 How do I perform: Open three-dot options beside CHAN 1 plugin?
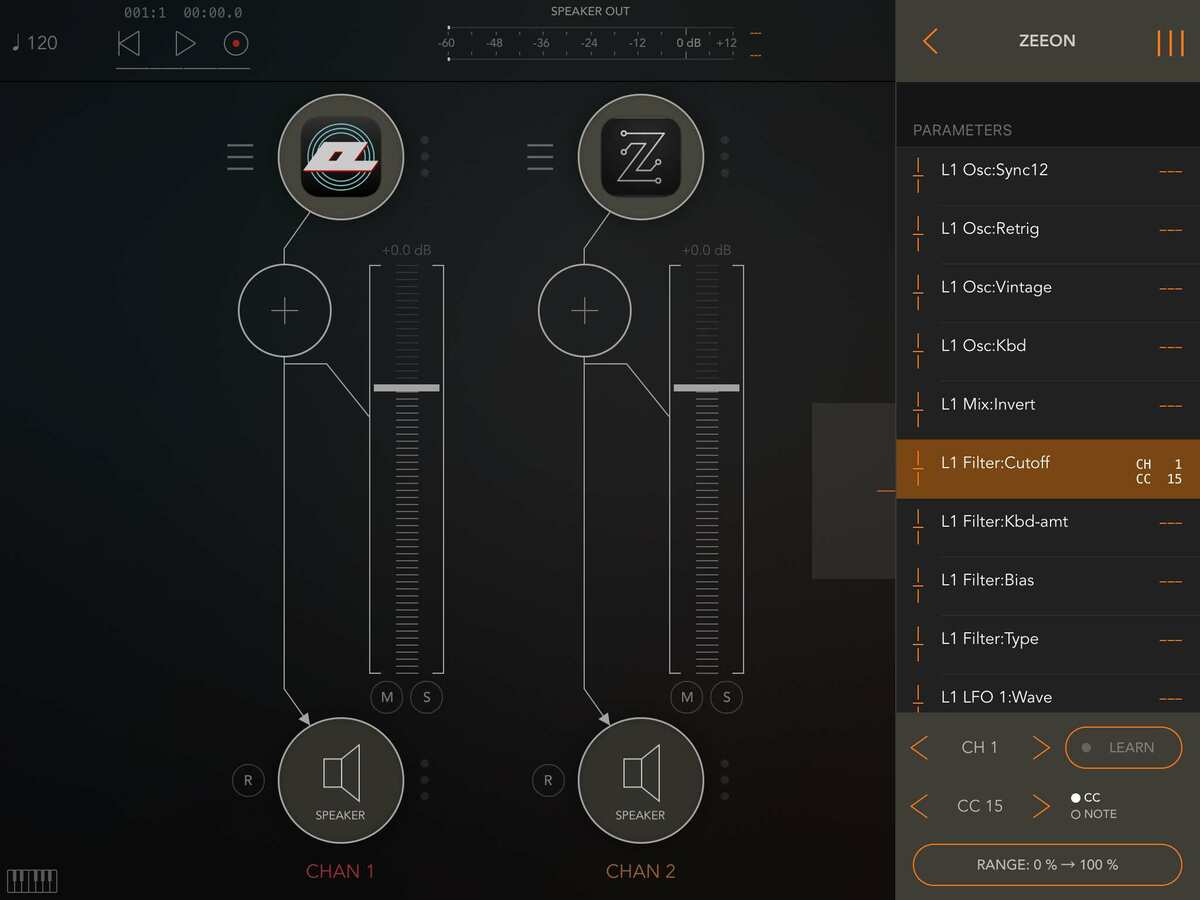425,157
